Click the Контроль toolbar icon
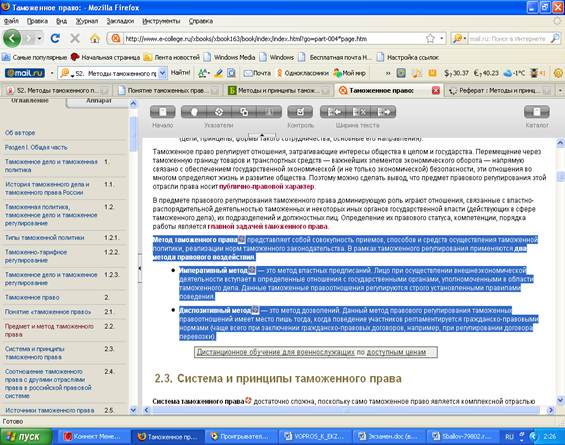Viewport: 565px width, 445px height. click(300, 112)
